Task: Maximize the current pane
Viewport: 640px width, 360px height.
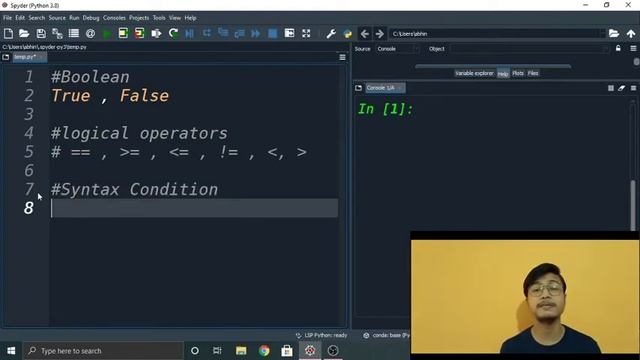Action: (x=289, y=33)
